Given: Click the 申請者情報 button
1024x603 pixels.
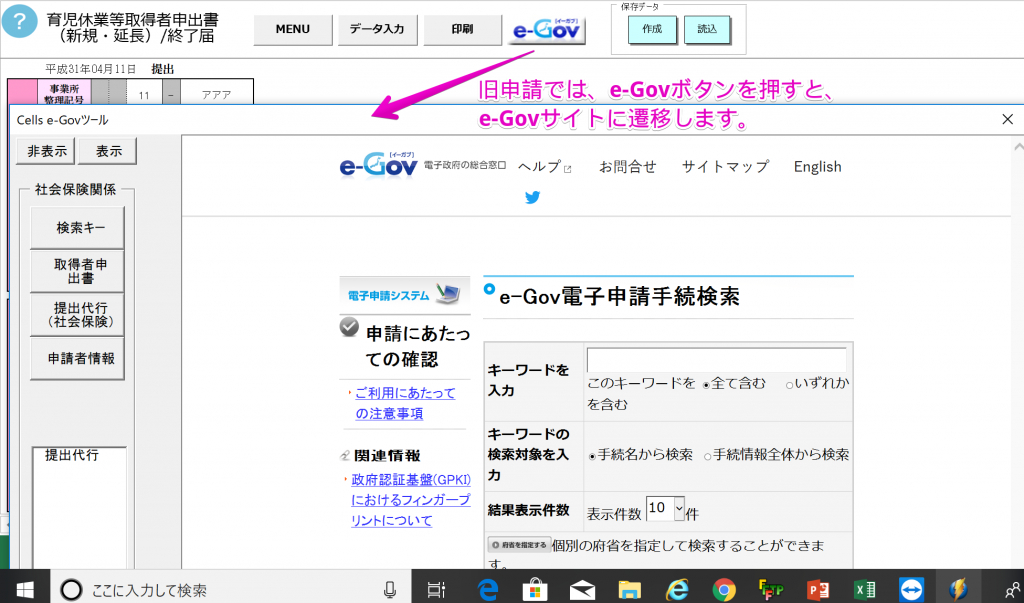Looking at the screenshot, I should (x=78, y=358).
